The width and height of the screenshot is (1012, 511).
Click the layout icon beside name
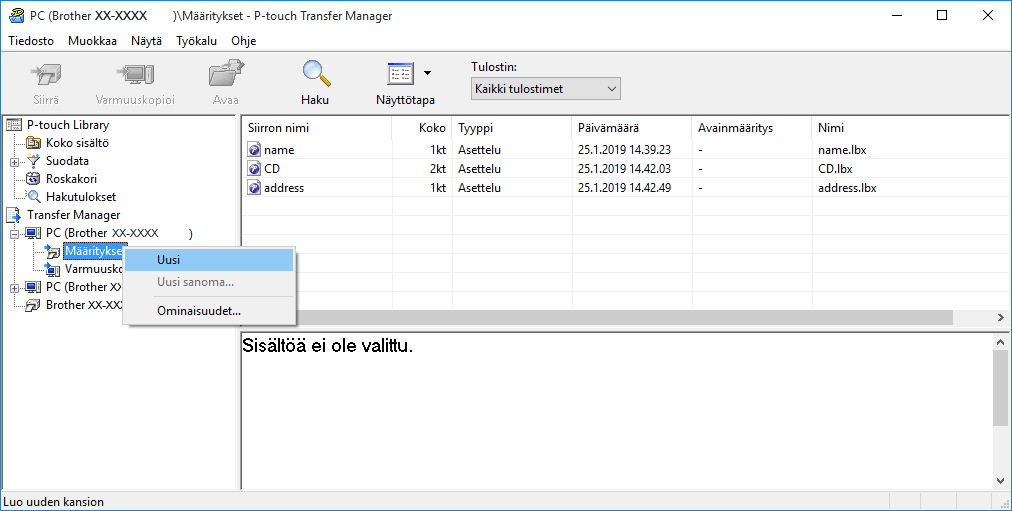point(254,150)
